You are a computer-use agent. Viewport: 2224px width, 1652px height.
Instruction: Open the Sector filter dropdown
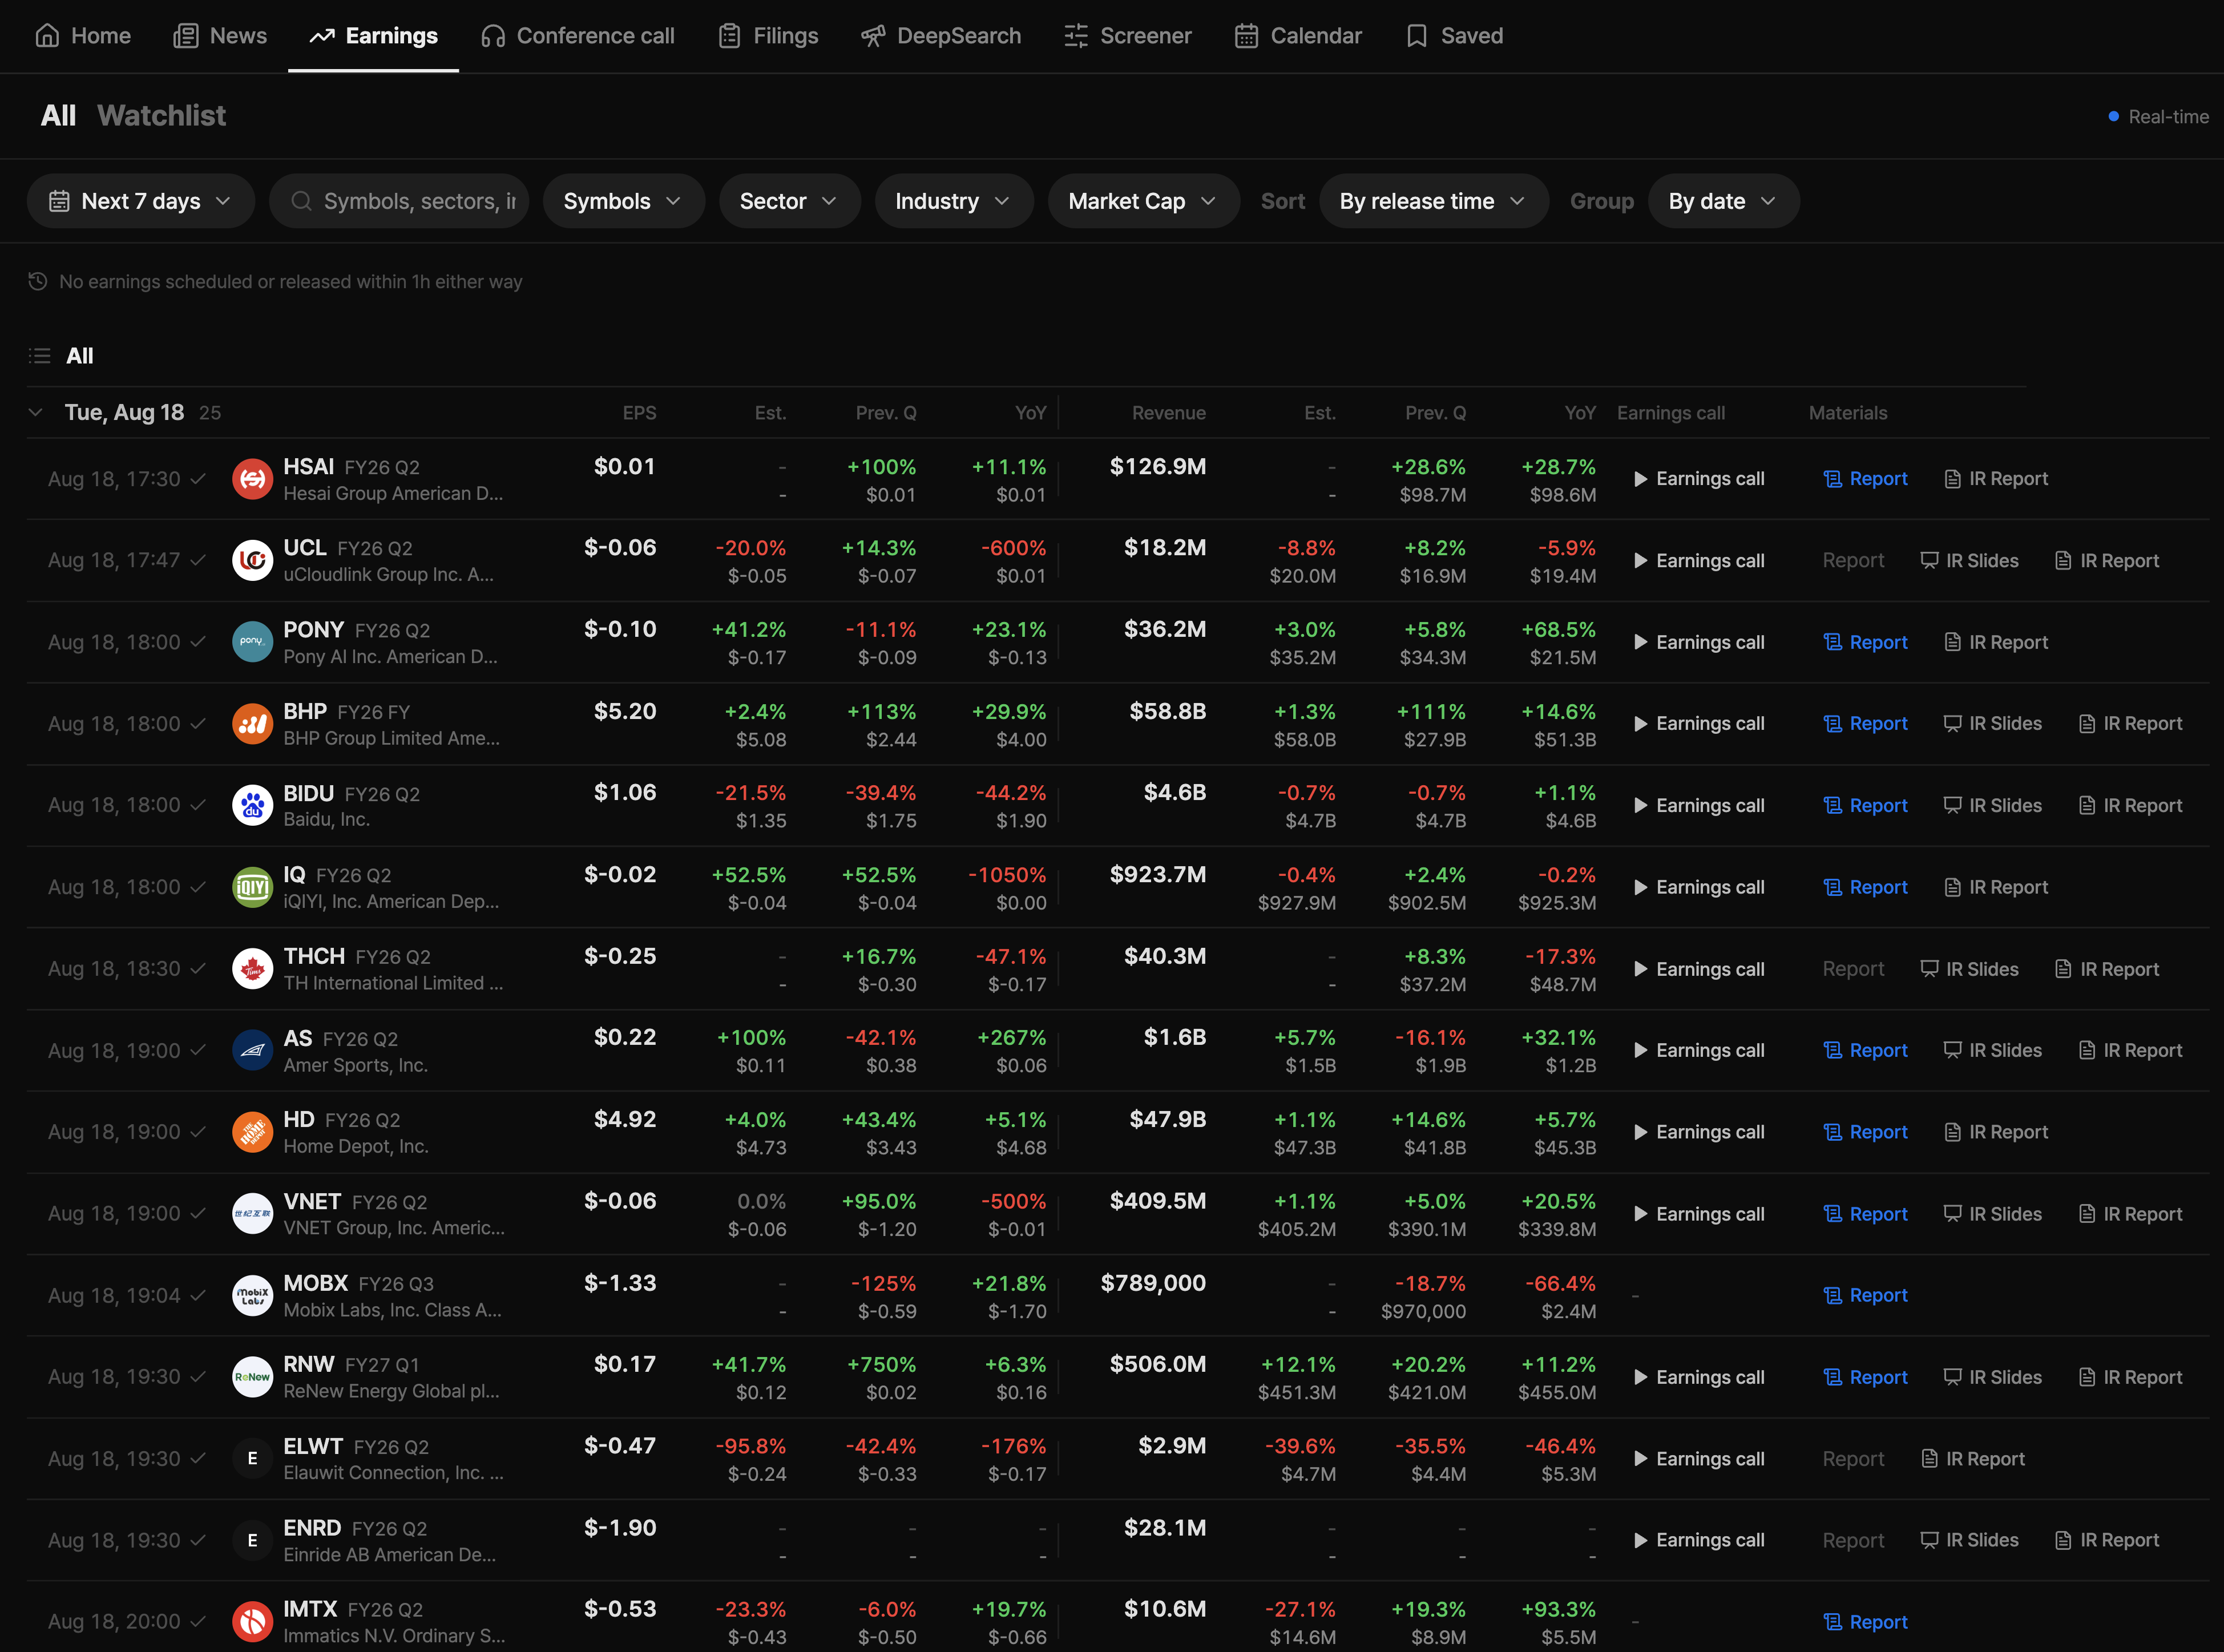tap(790, 201)
